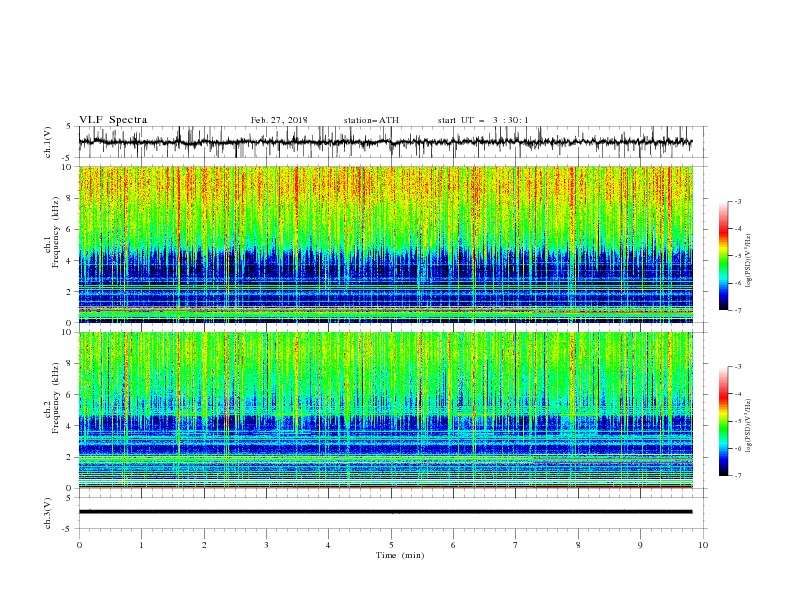Screen dimensions: 792x612
Task: Select the date text "Feb. 27, 2018"
Action: pyautogui.click(x=279, y=120)
